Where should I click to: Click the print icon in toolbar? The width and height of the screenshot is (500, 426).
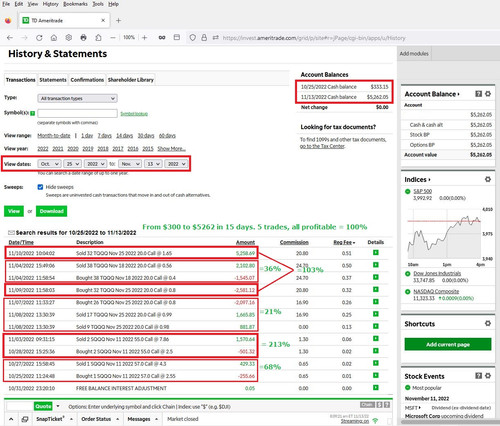tap(83, 38)
